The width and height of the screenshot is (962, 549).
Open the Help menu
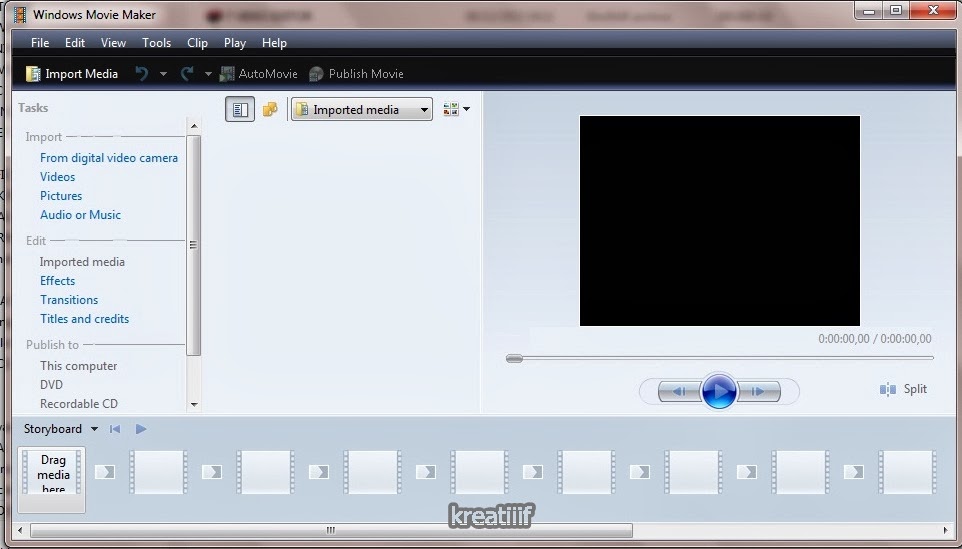[274, 42]
